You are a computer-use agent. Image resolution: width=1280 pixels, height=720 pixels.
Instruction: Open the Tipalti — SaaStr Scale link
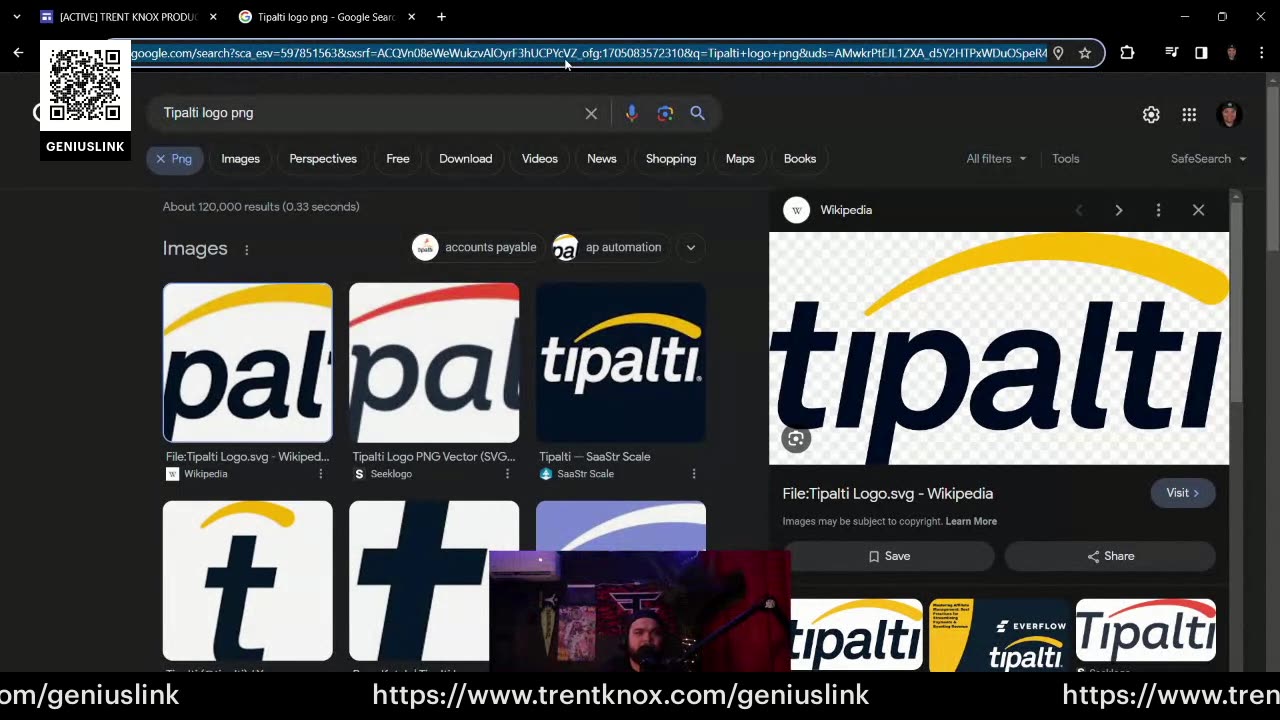pos(594,457)
